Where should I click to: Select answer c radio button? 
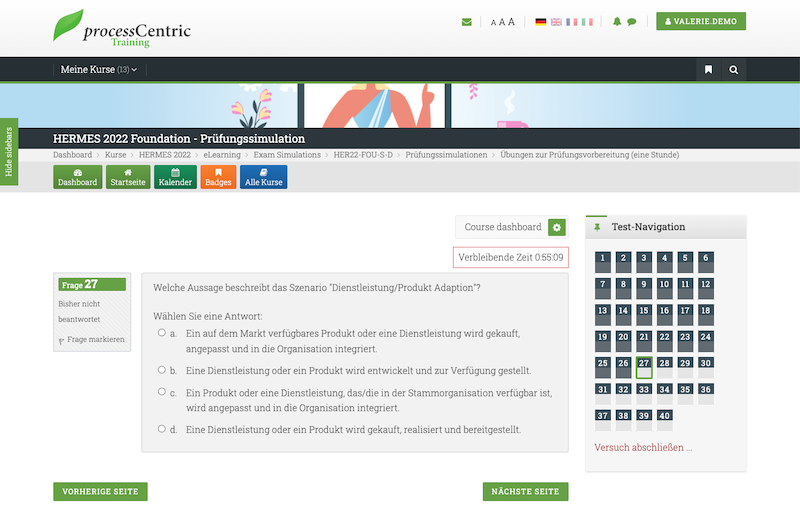[162, 392]
